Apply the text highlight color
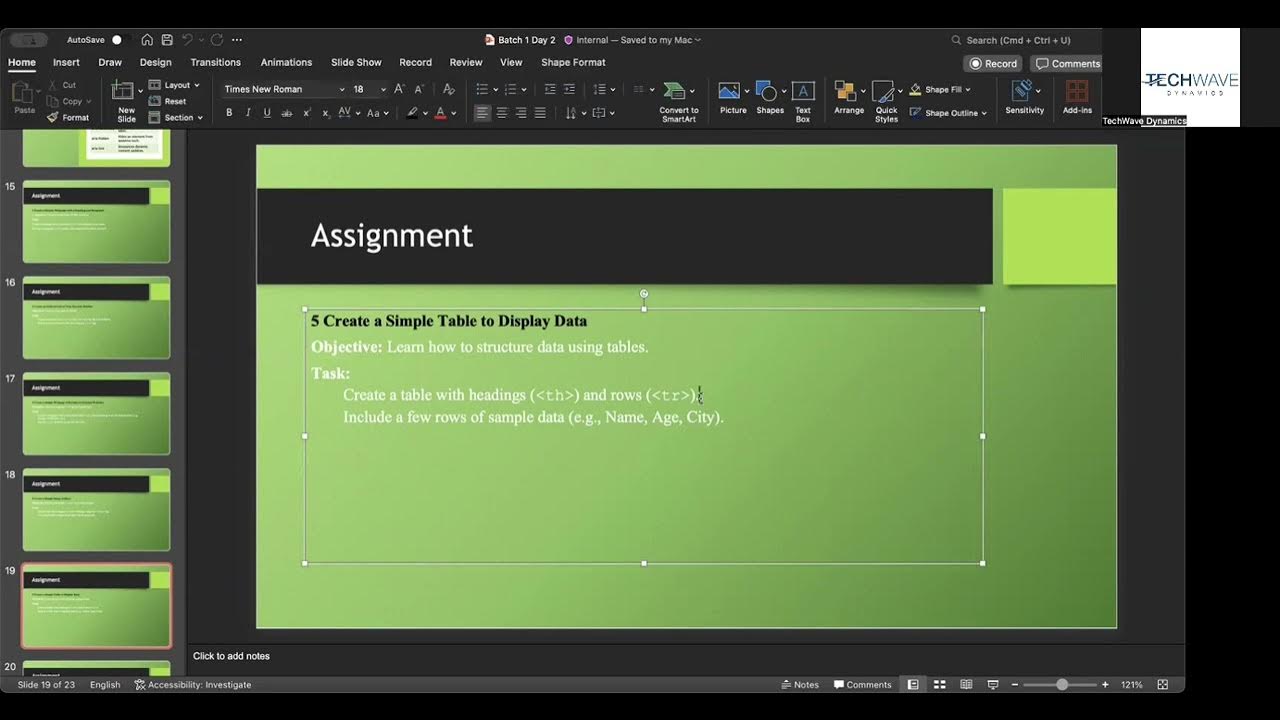This screenshot has width=1280, height=720. (x=413, y=113)
